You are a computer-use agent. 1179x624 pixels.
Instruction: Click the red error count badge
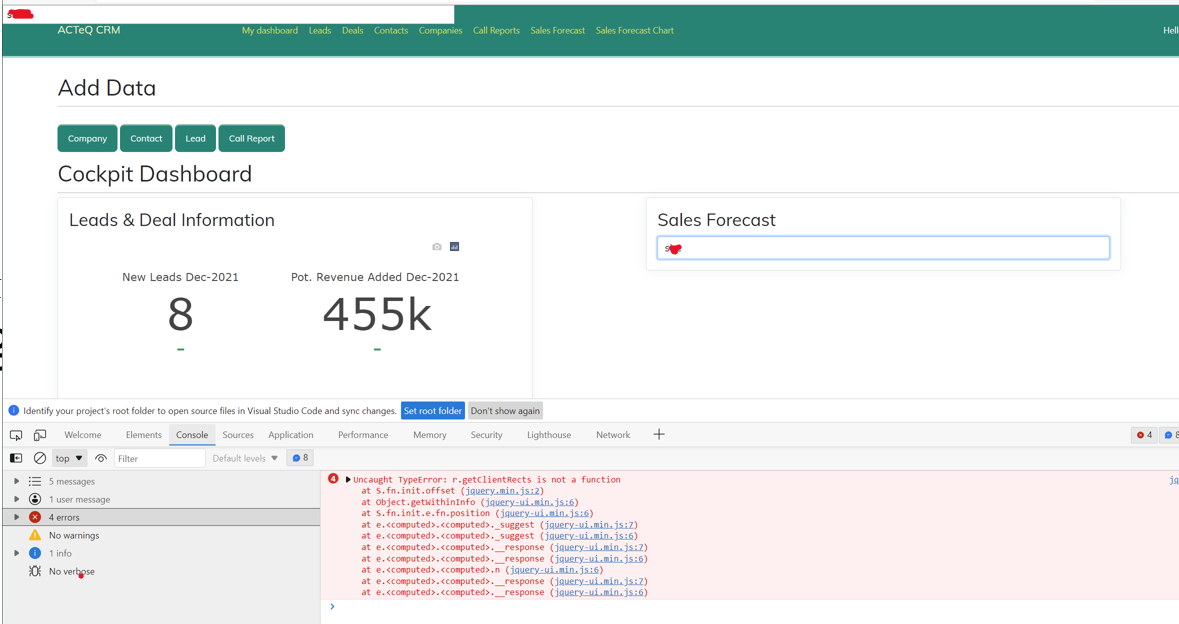click(1144, 435)
